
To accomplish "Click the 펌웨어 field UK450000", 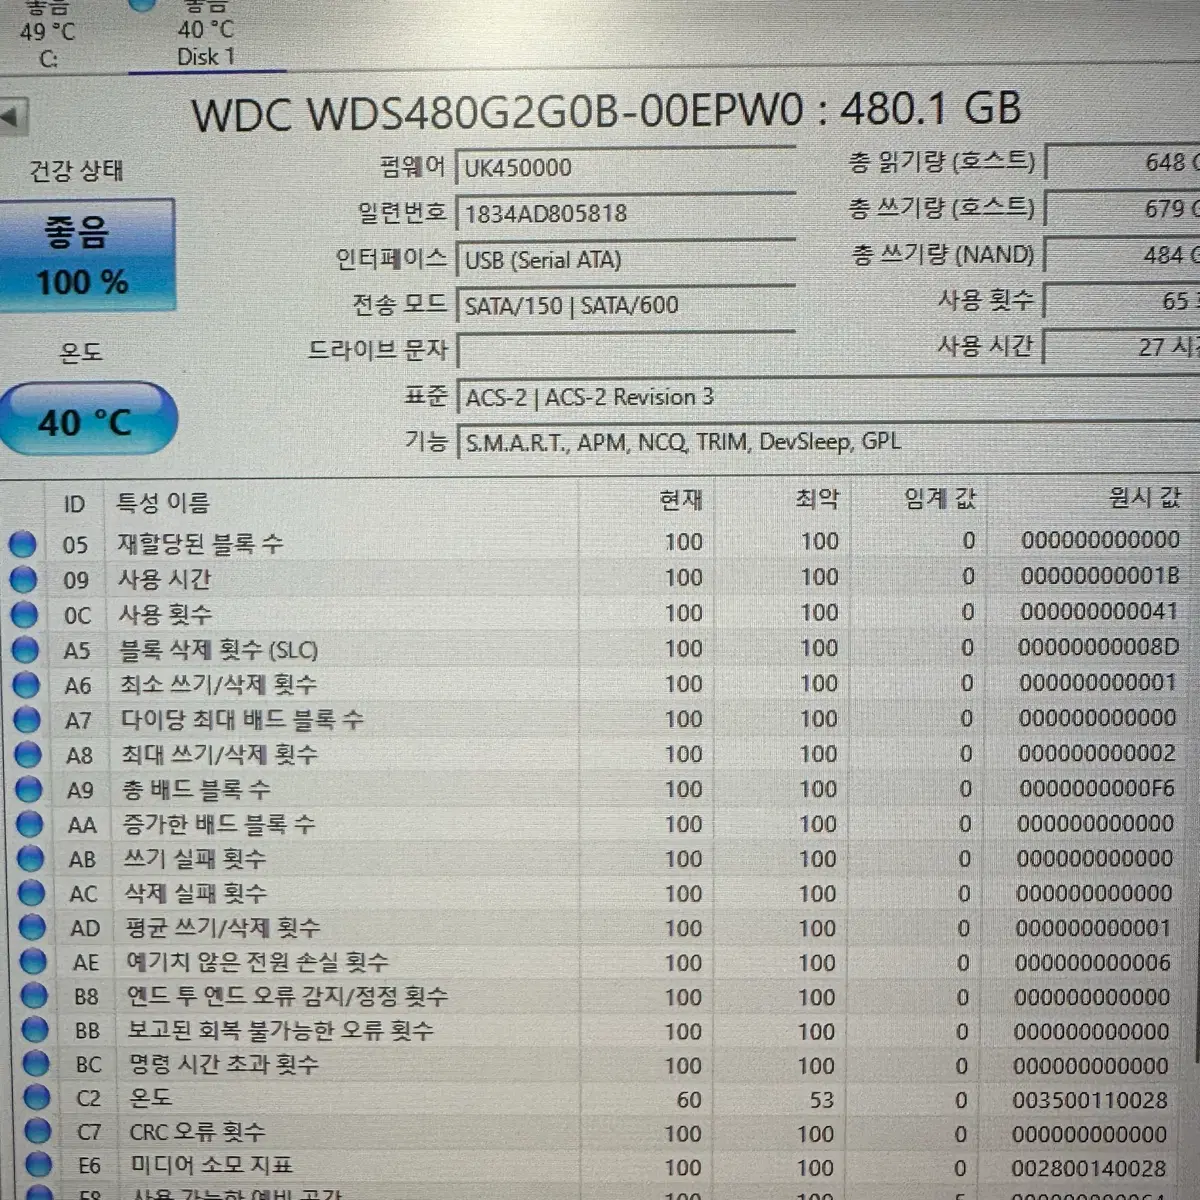I will 625,167.
